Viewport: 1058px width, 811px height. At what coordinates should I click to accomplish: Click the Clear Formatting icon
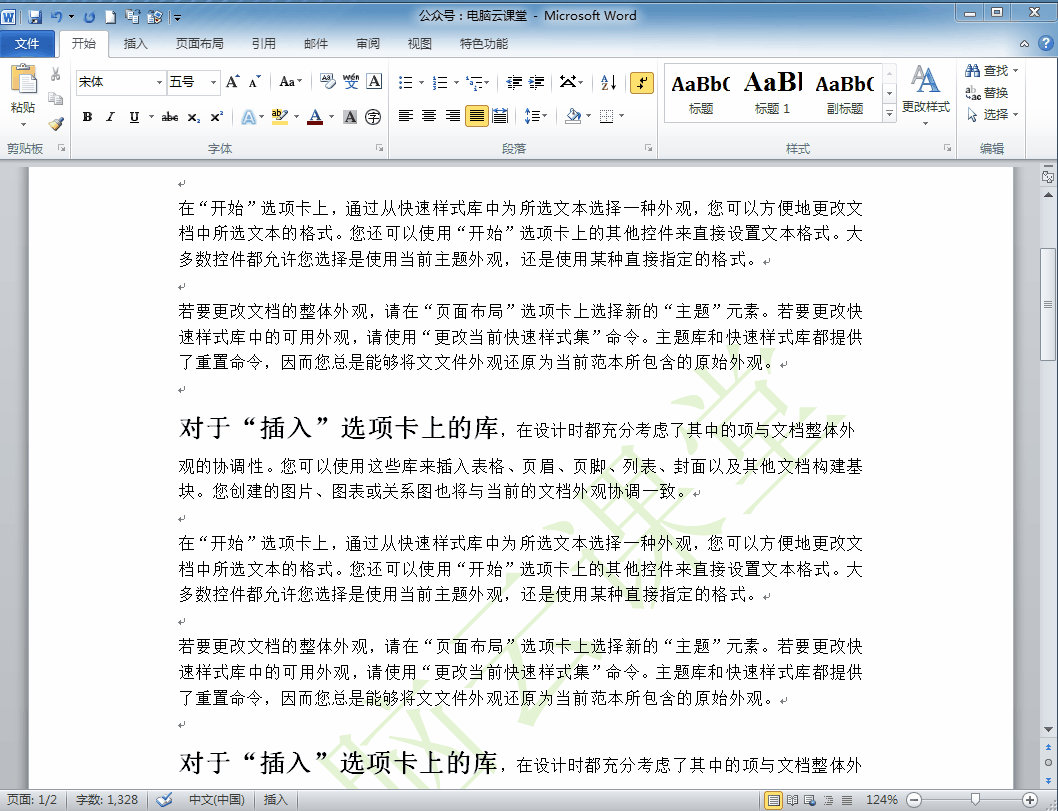(x=327, y=82)
